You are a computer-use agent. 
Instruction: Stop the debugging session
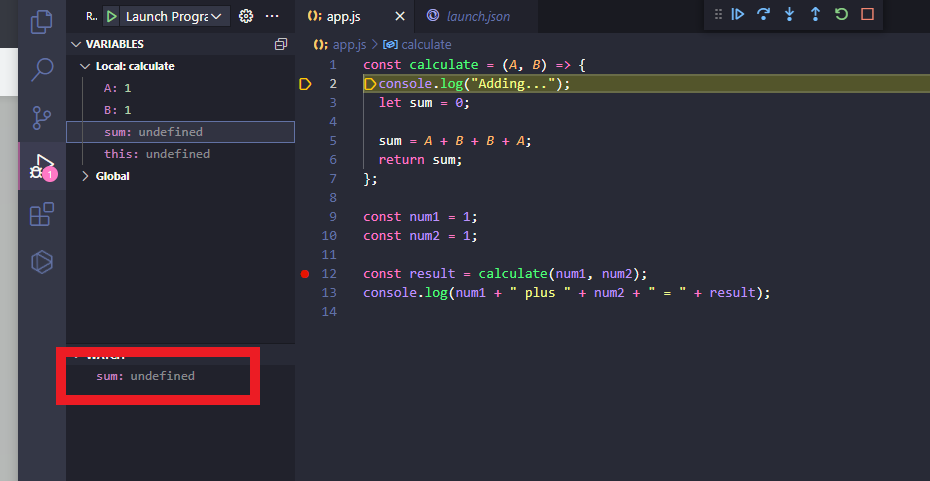tap(867, 14)
